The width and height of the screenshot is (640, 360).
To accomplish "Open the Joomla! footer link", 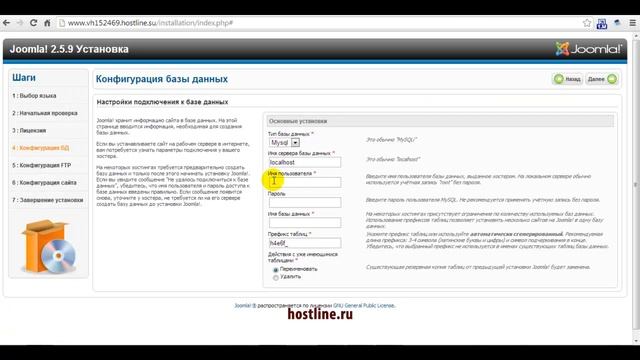I will 245,305.
